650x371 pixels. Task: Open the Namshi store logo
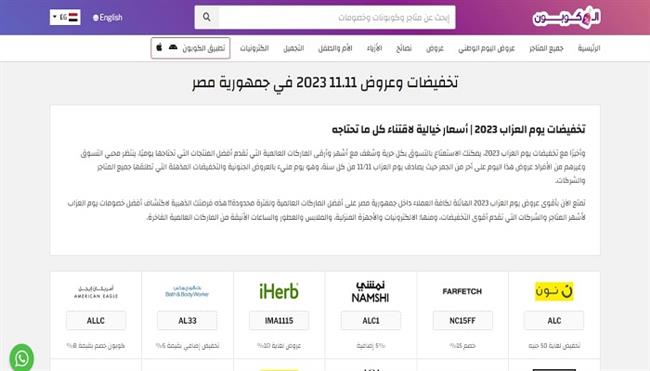(370, 292)
